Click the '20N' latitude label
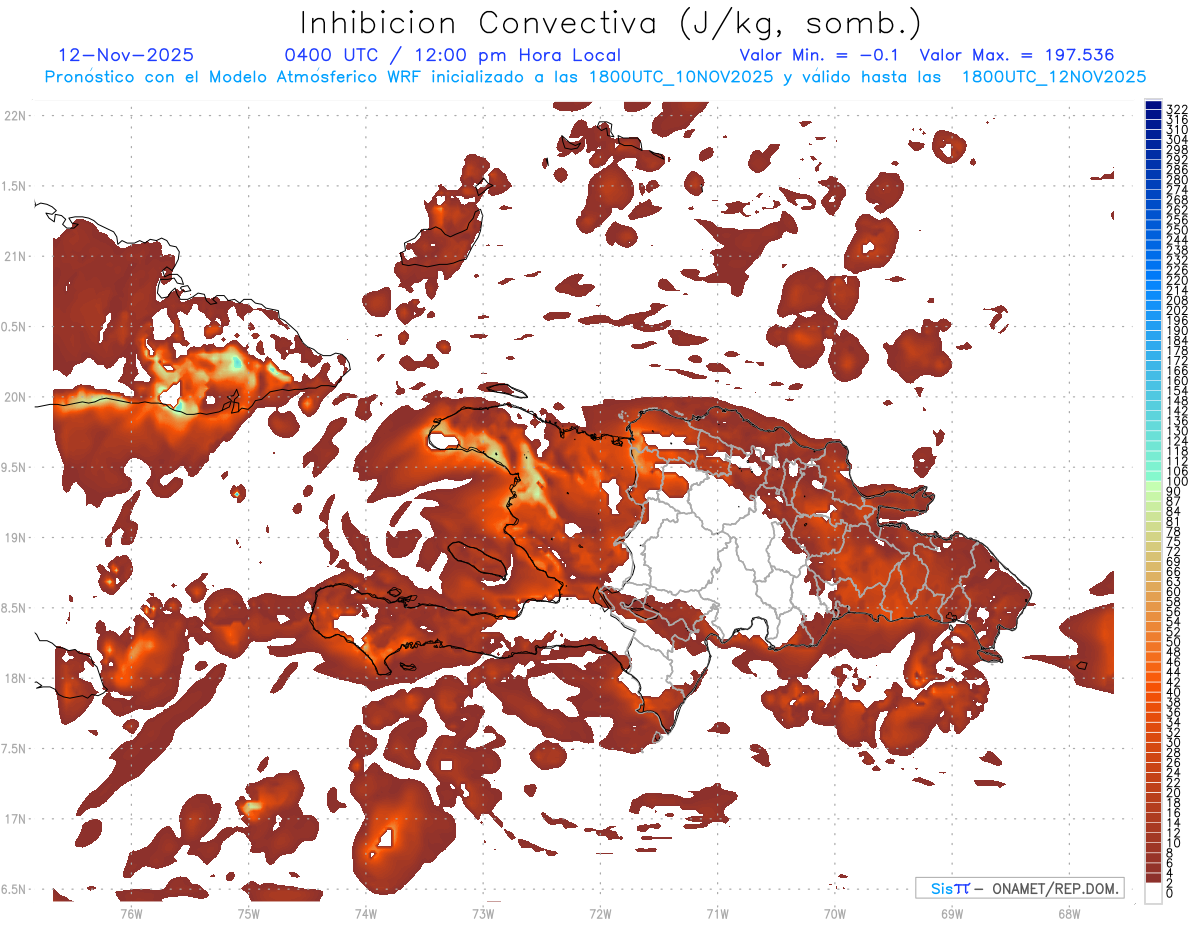 15,397
